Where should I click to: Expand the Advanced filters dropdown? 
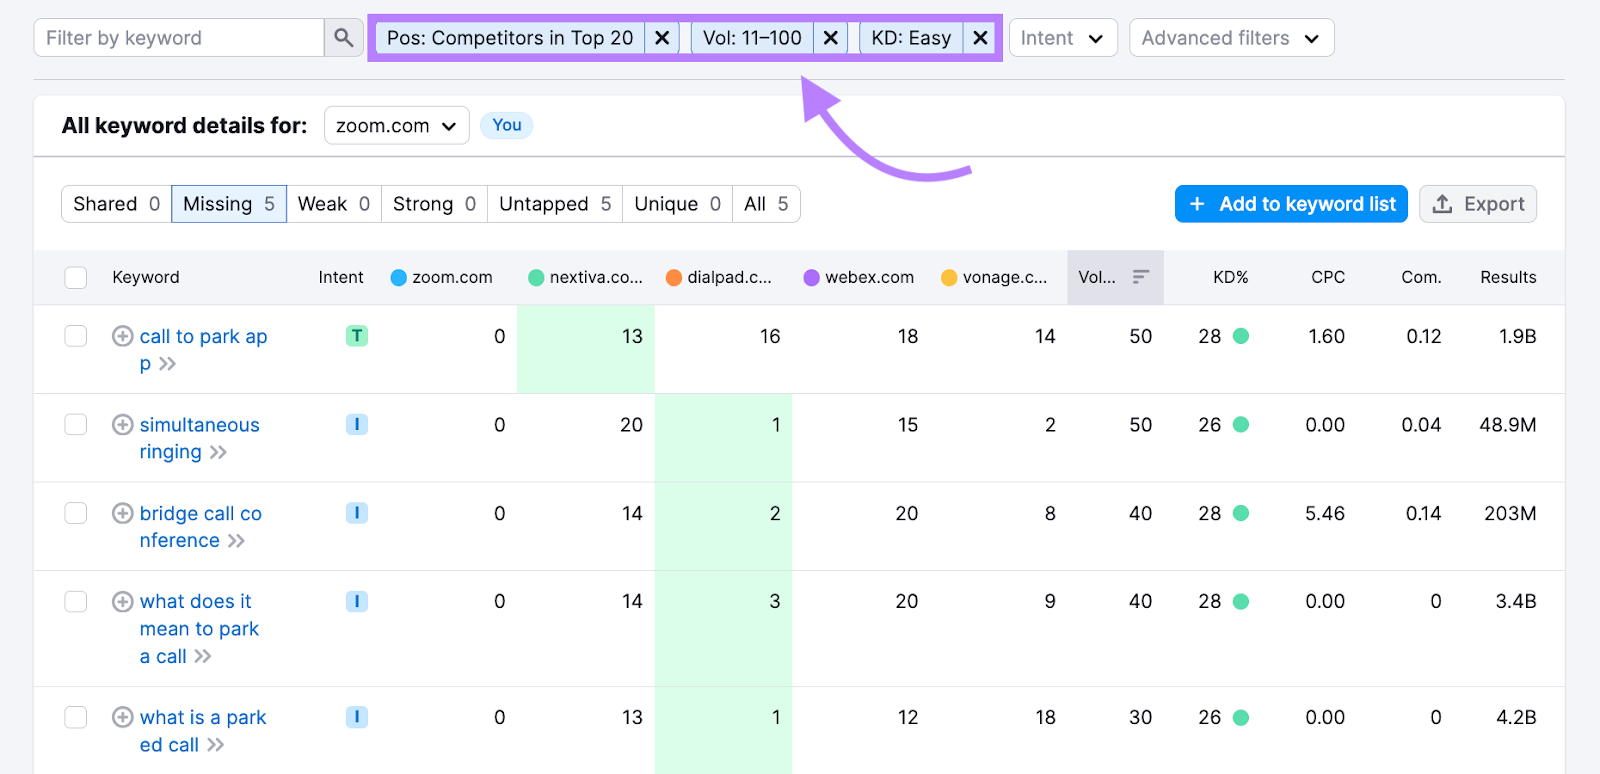coord(1232,38)
